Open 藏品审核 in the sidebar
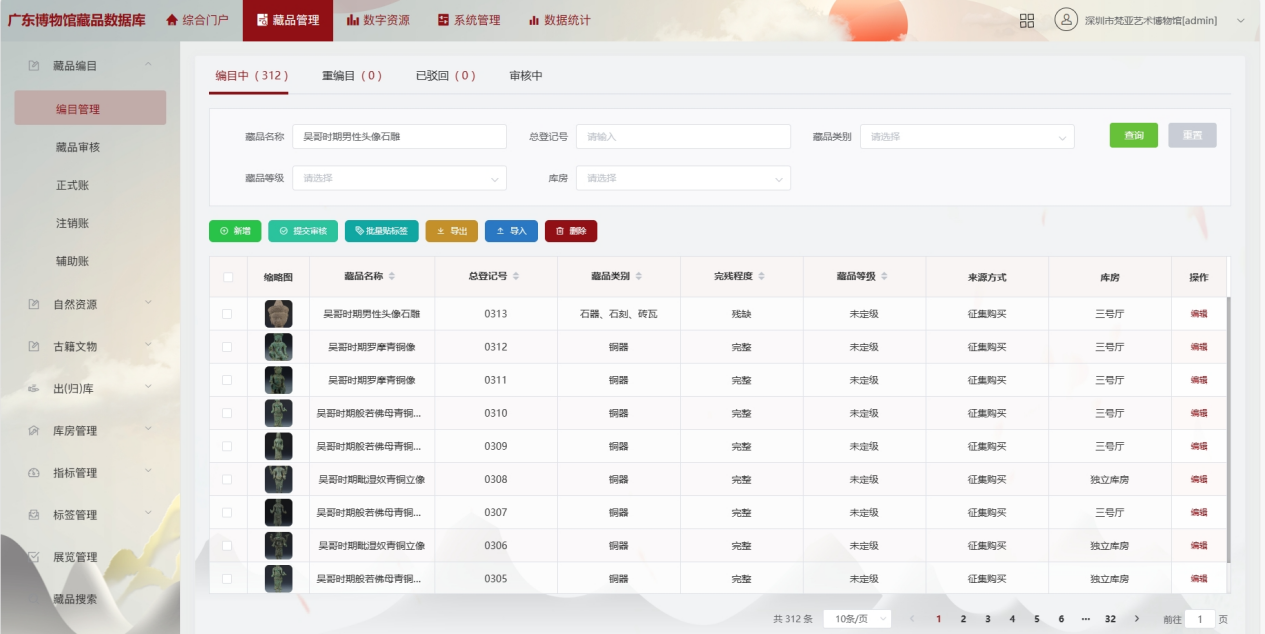1265x634 pixels. tap(78, 147)
